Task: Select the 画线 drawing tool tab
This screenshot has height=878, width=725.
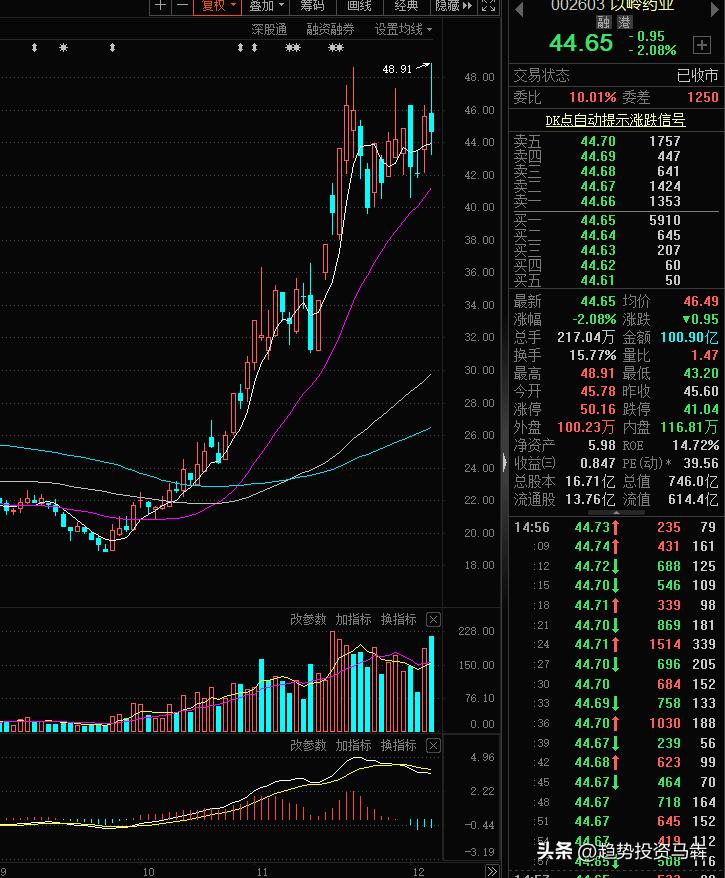Action: coord(359,6)
